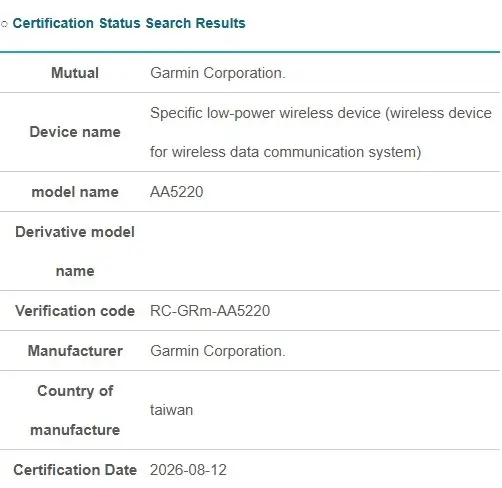Click the bullet circle before the heading
The width and height of the screenshot is (502, 488).
click(4, 24)
